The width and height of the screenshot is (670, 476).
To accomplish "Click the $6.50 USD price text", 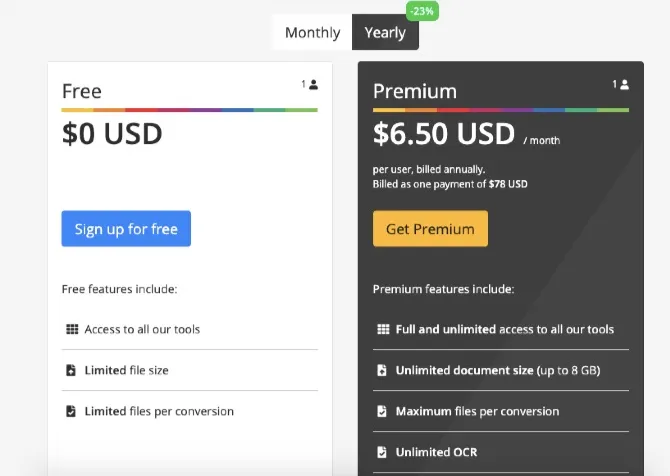I will pyautogui.click(x=444, y=133).
